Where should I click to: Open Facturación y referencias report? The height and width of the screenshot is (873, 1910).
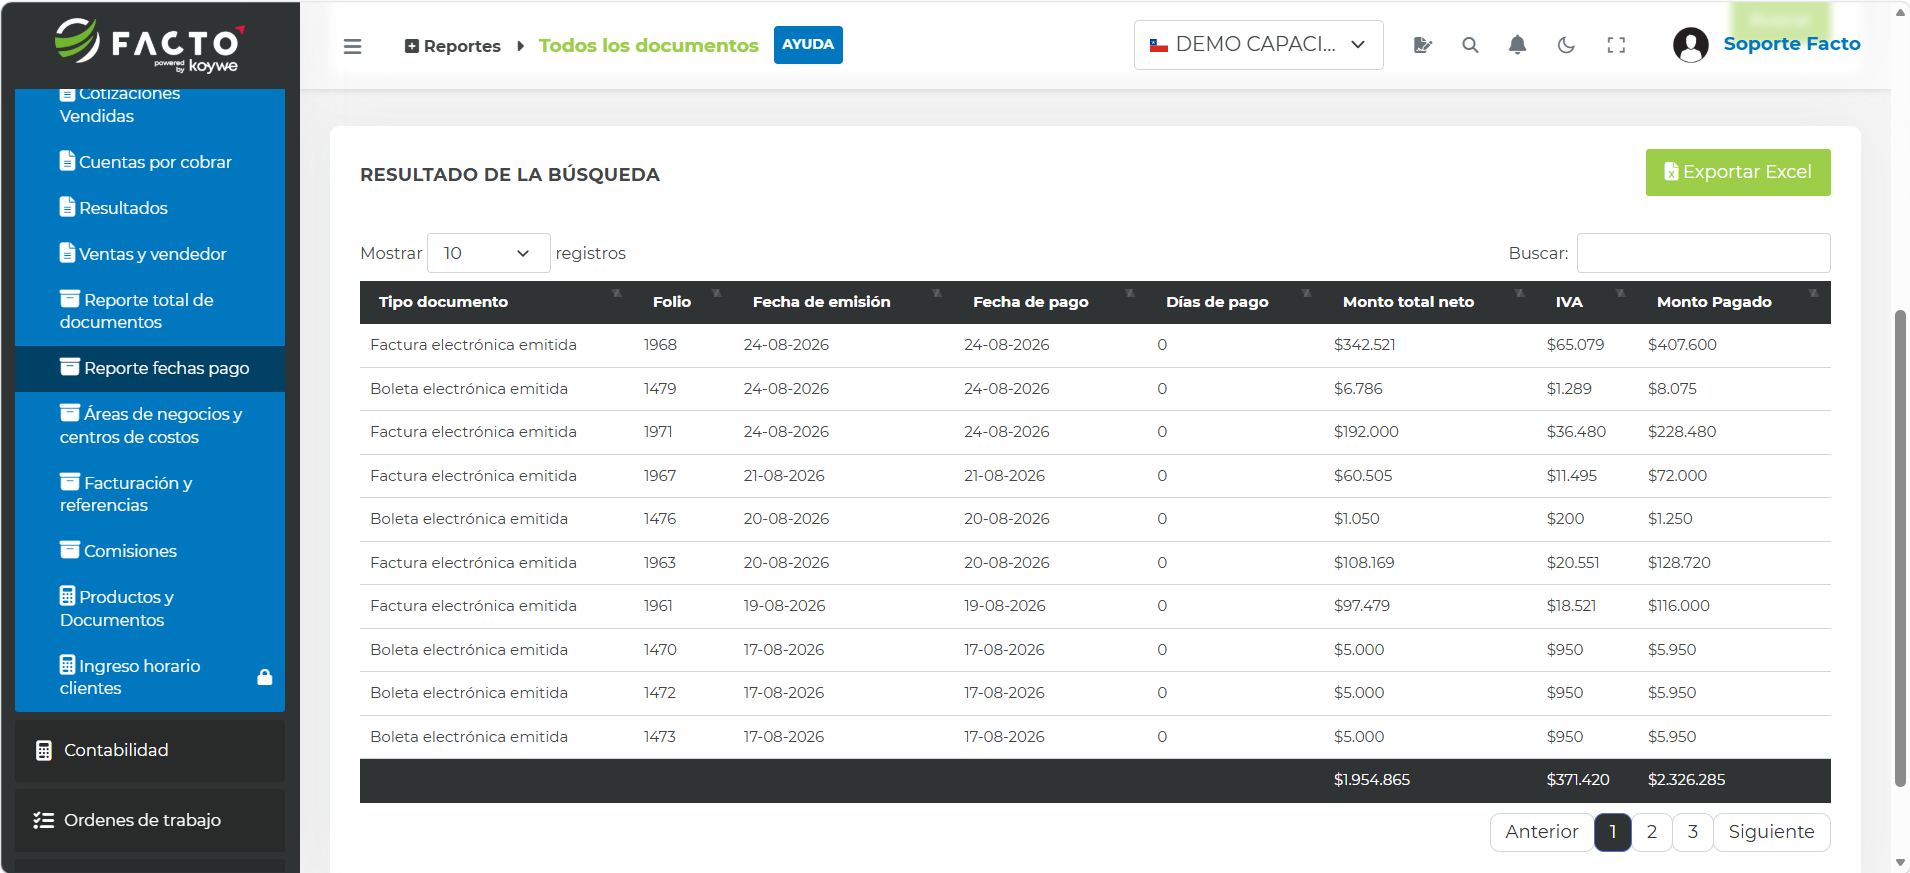pos(150,494)
